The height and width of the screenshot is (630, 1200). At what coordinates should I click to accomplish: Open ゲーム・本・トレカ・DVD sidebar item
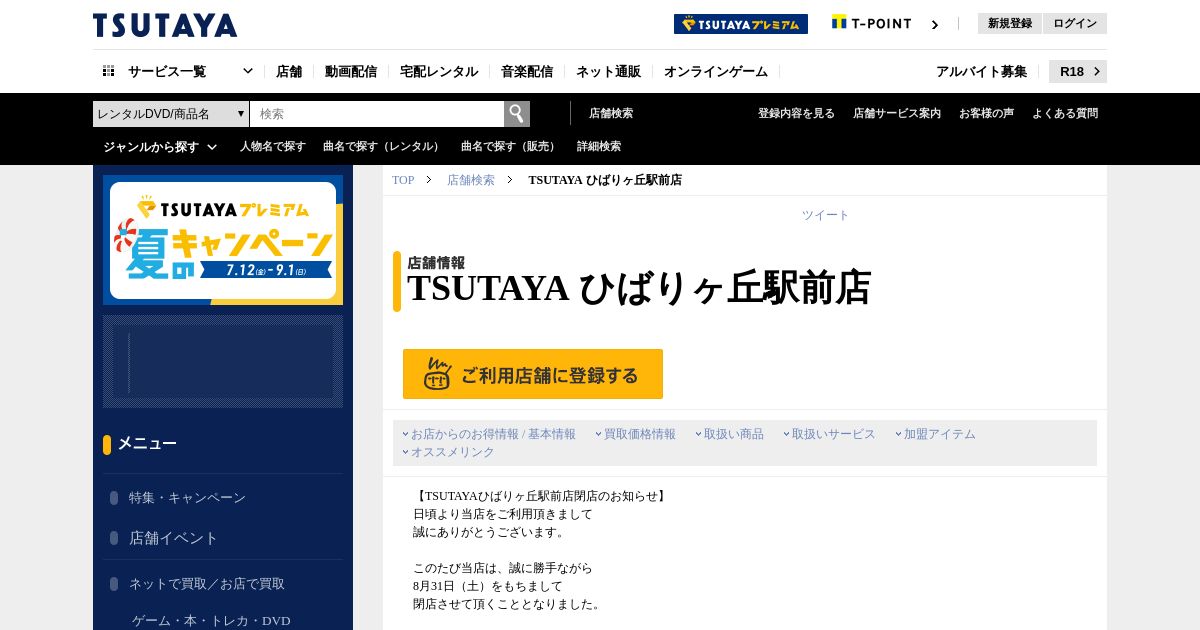211,621
